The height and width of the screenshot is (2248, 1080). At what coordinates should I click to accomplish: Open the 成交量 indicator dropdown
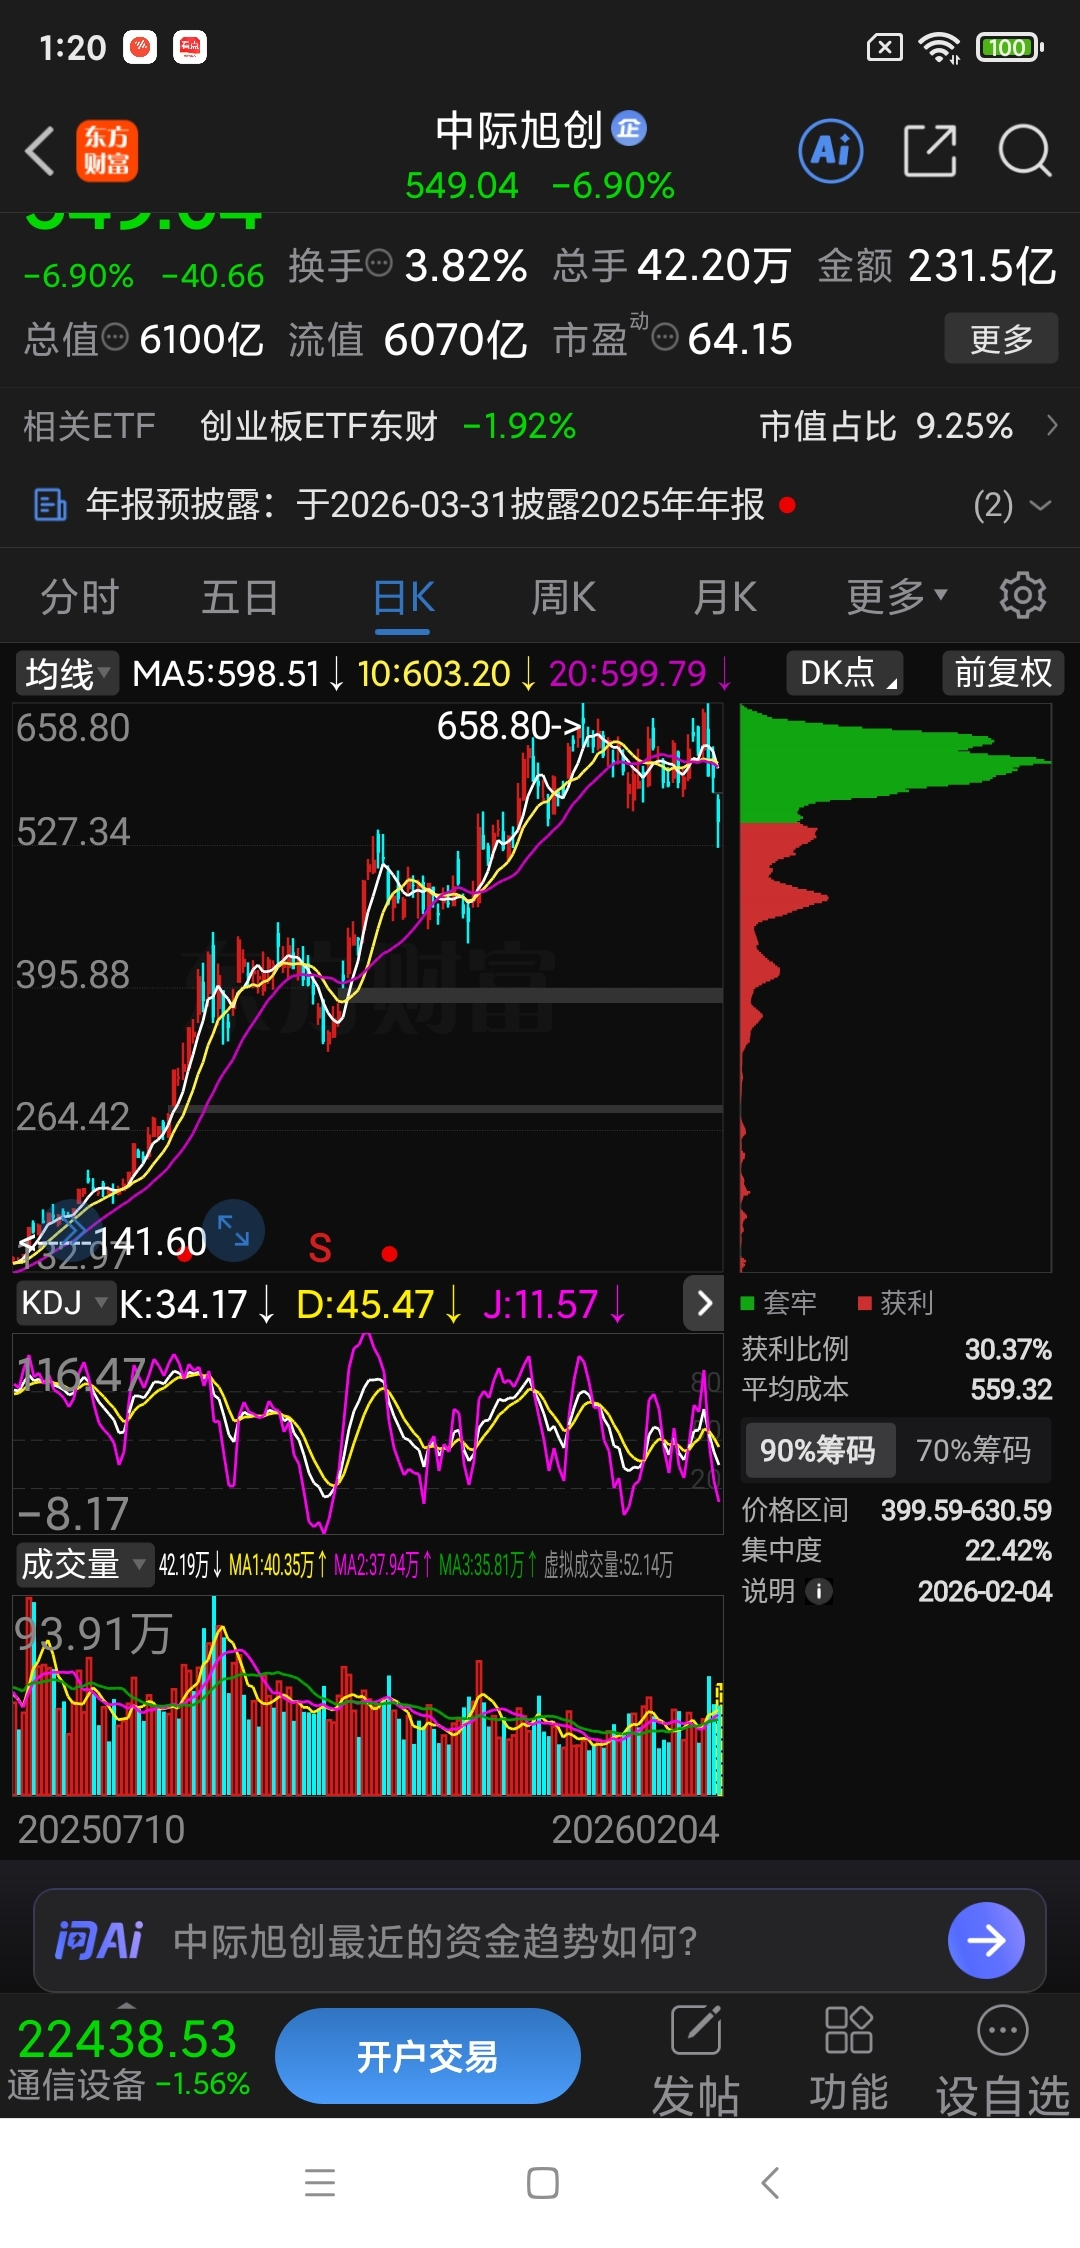[84, 1564]
